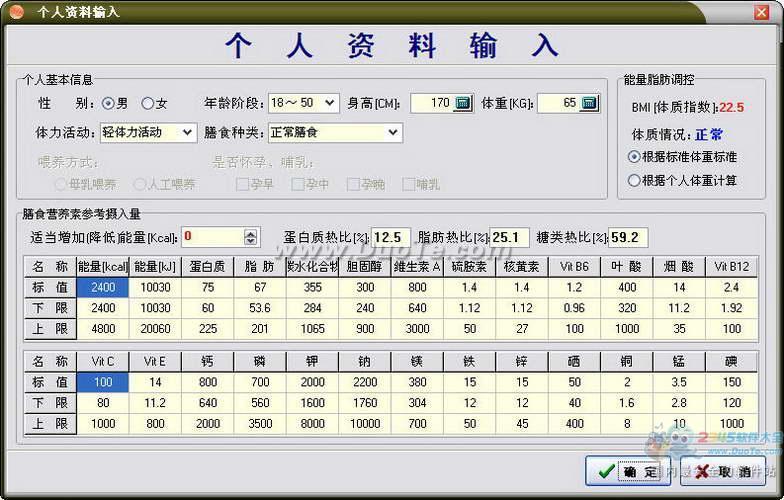Decrease the energy adjustment spinner value
Viewport: 784px width, 500px height.
tap(250, 242)
